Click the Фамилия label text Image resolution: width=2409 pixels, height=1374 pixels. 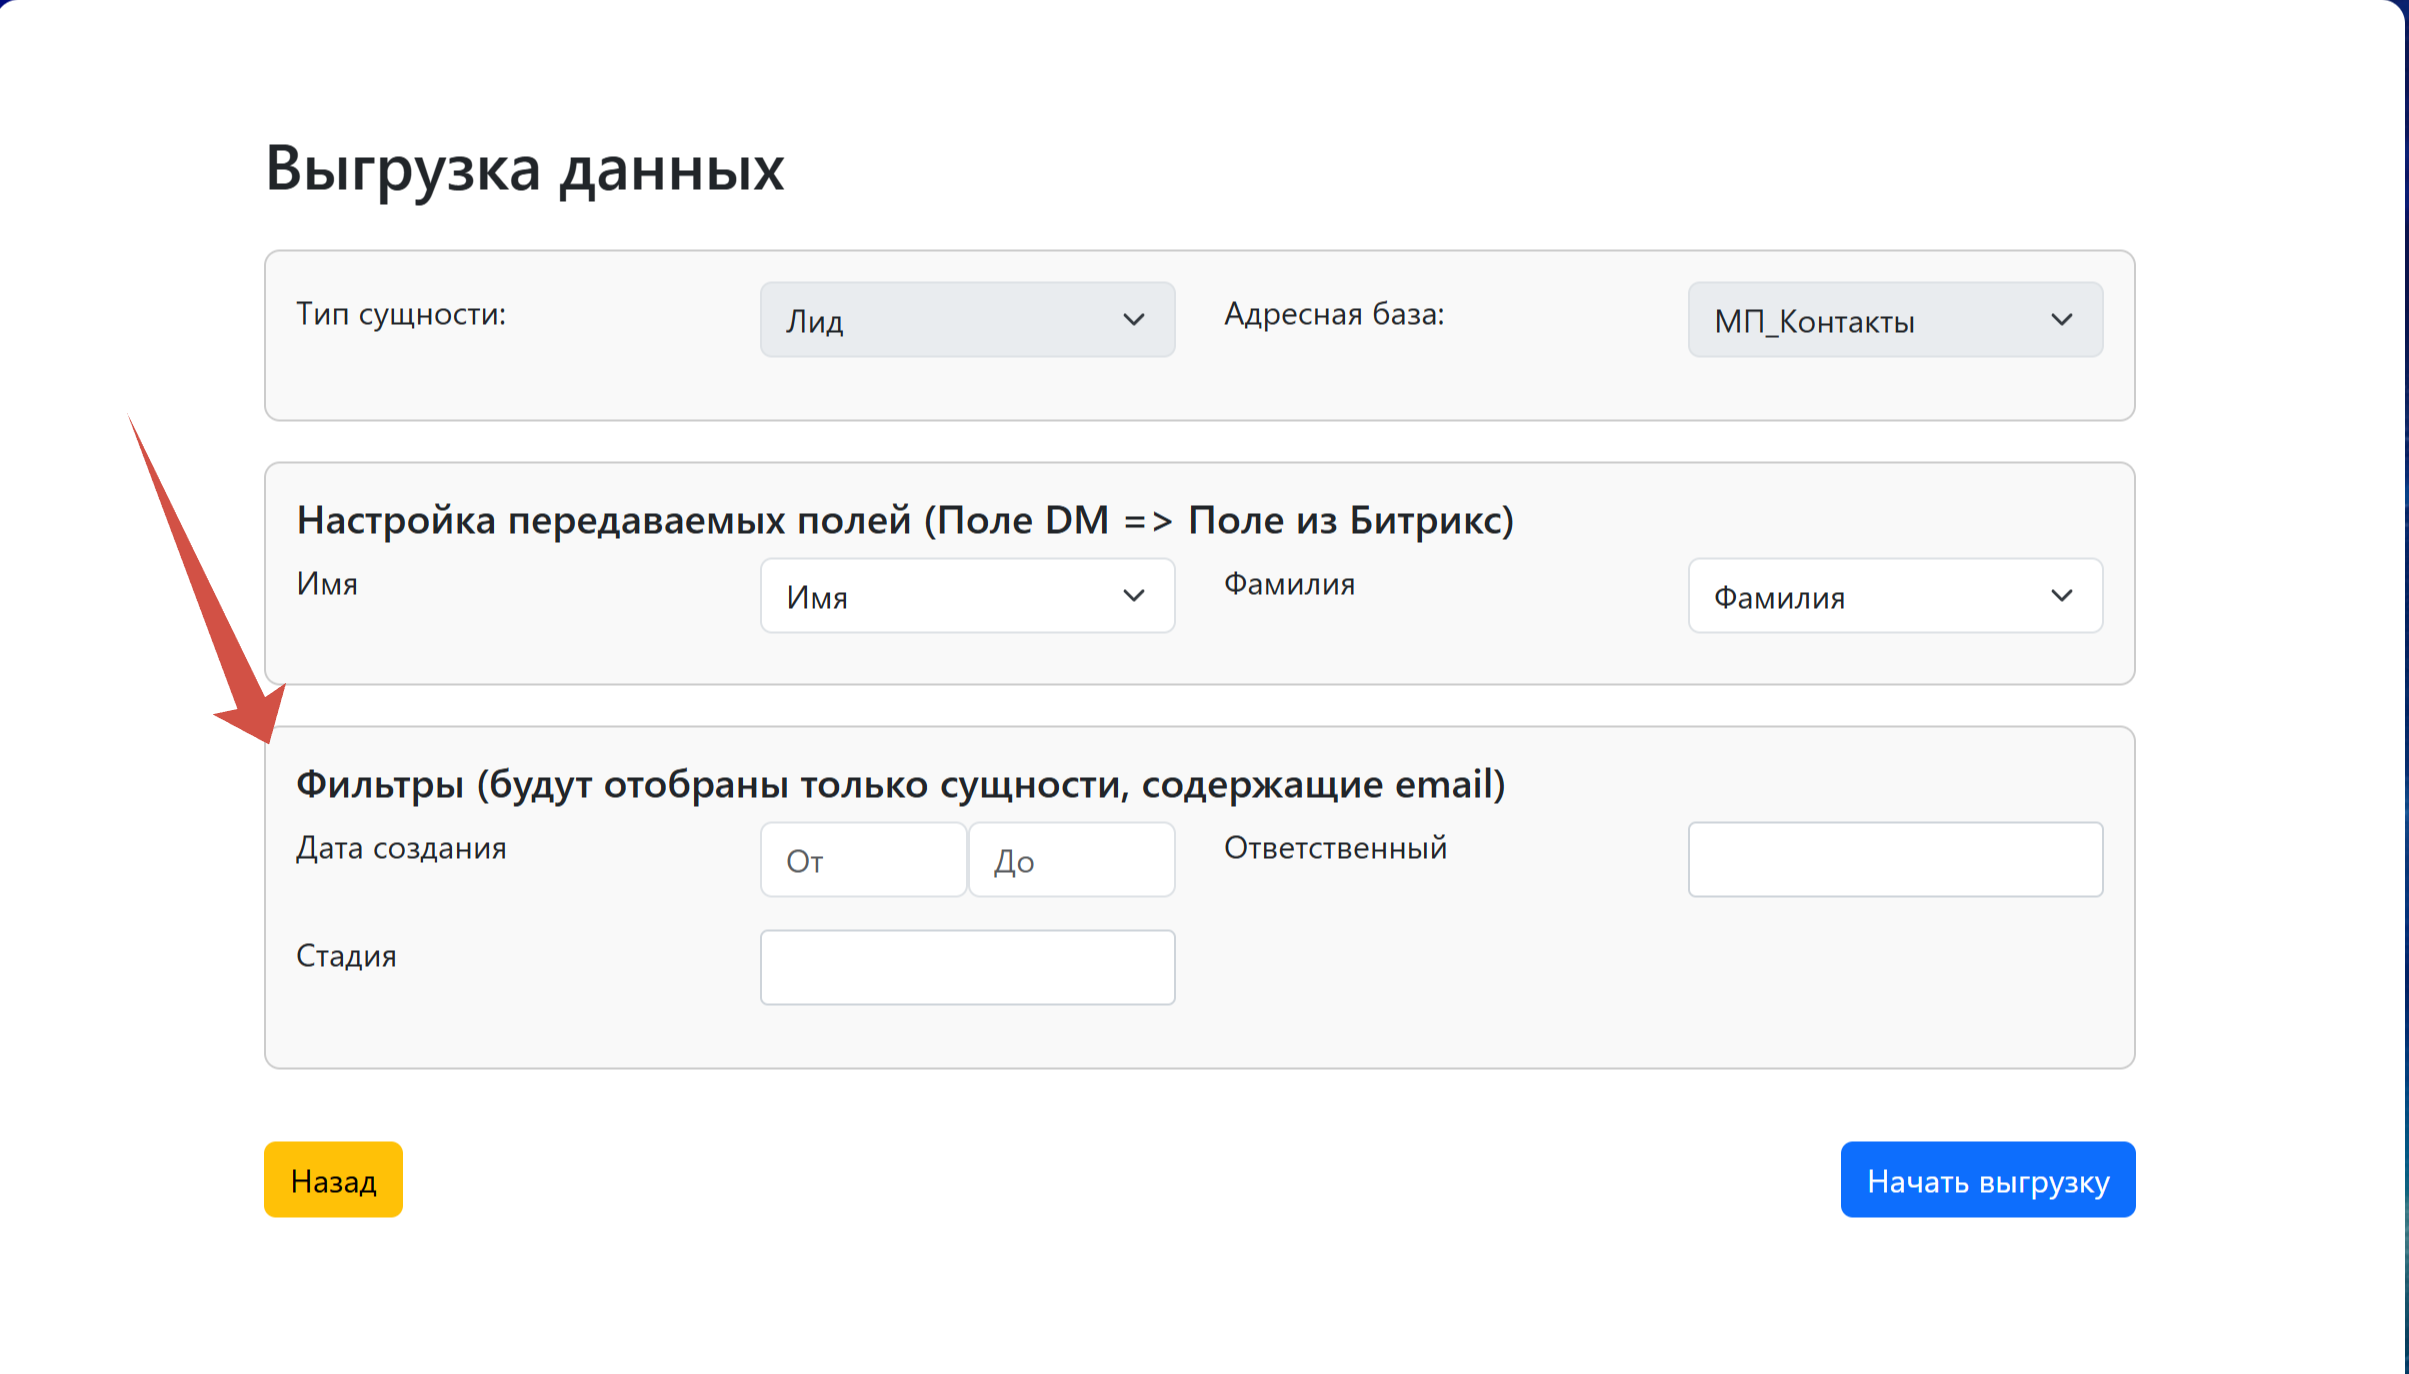coord(1289,584)
